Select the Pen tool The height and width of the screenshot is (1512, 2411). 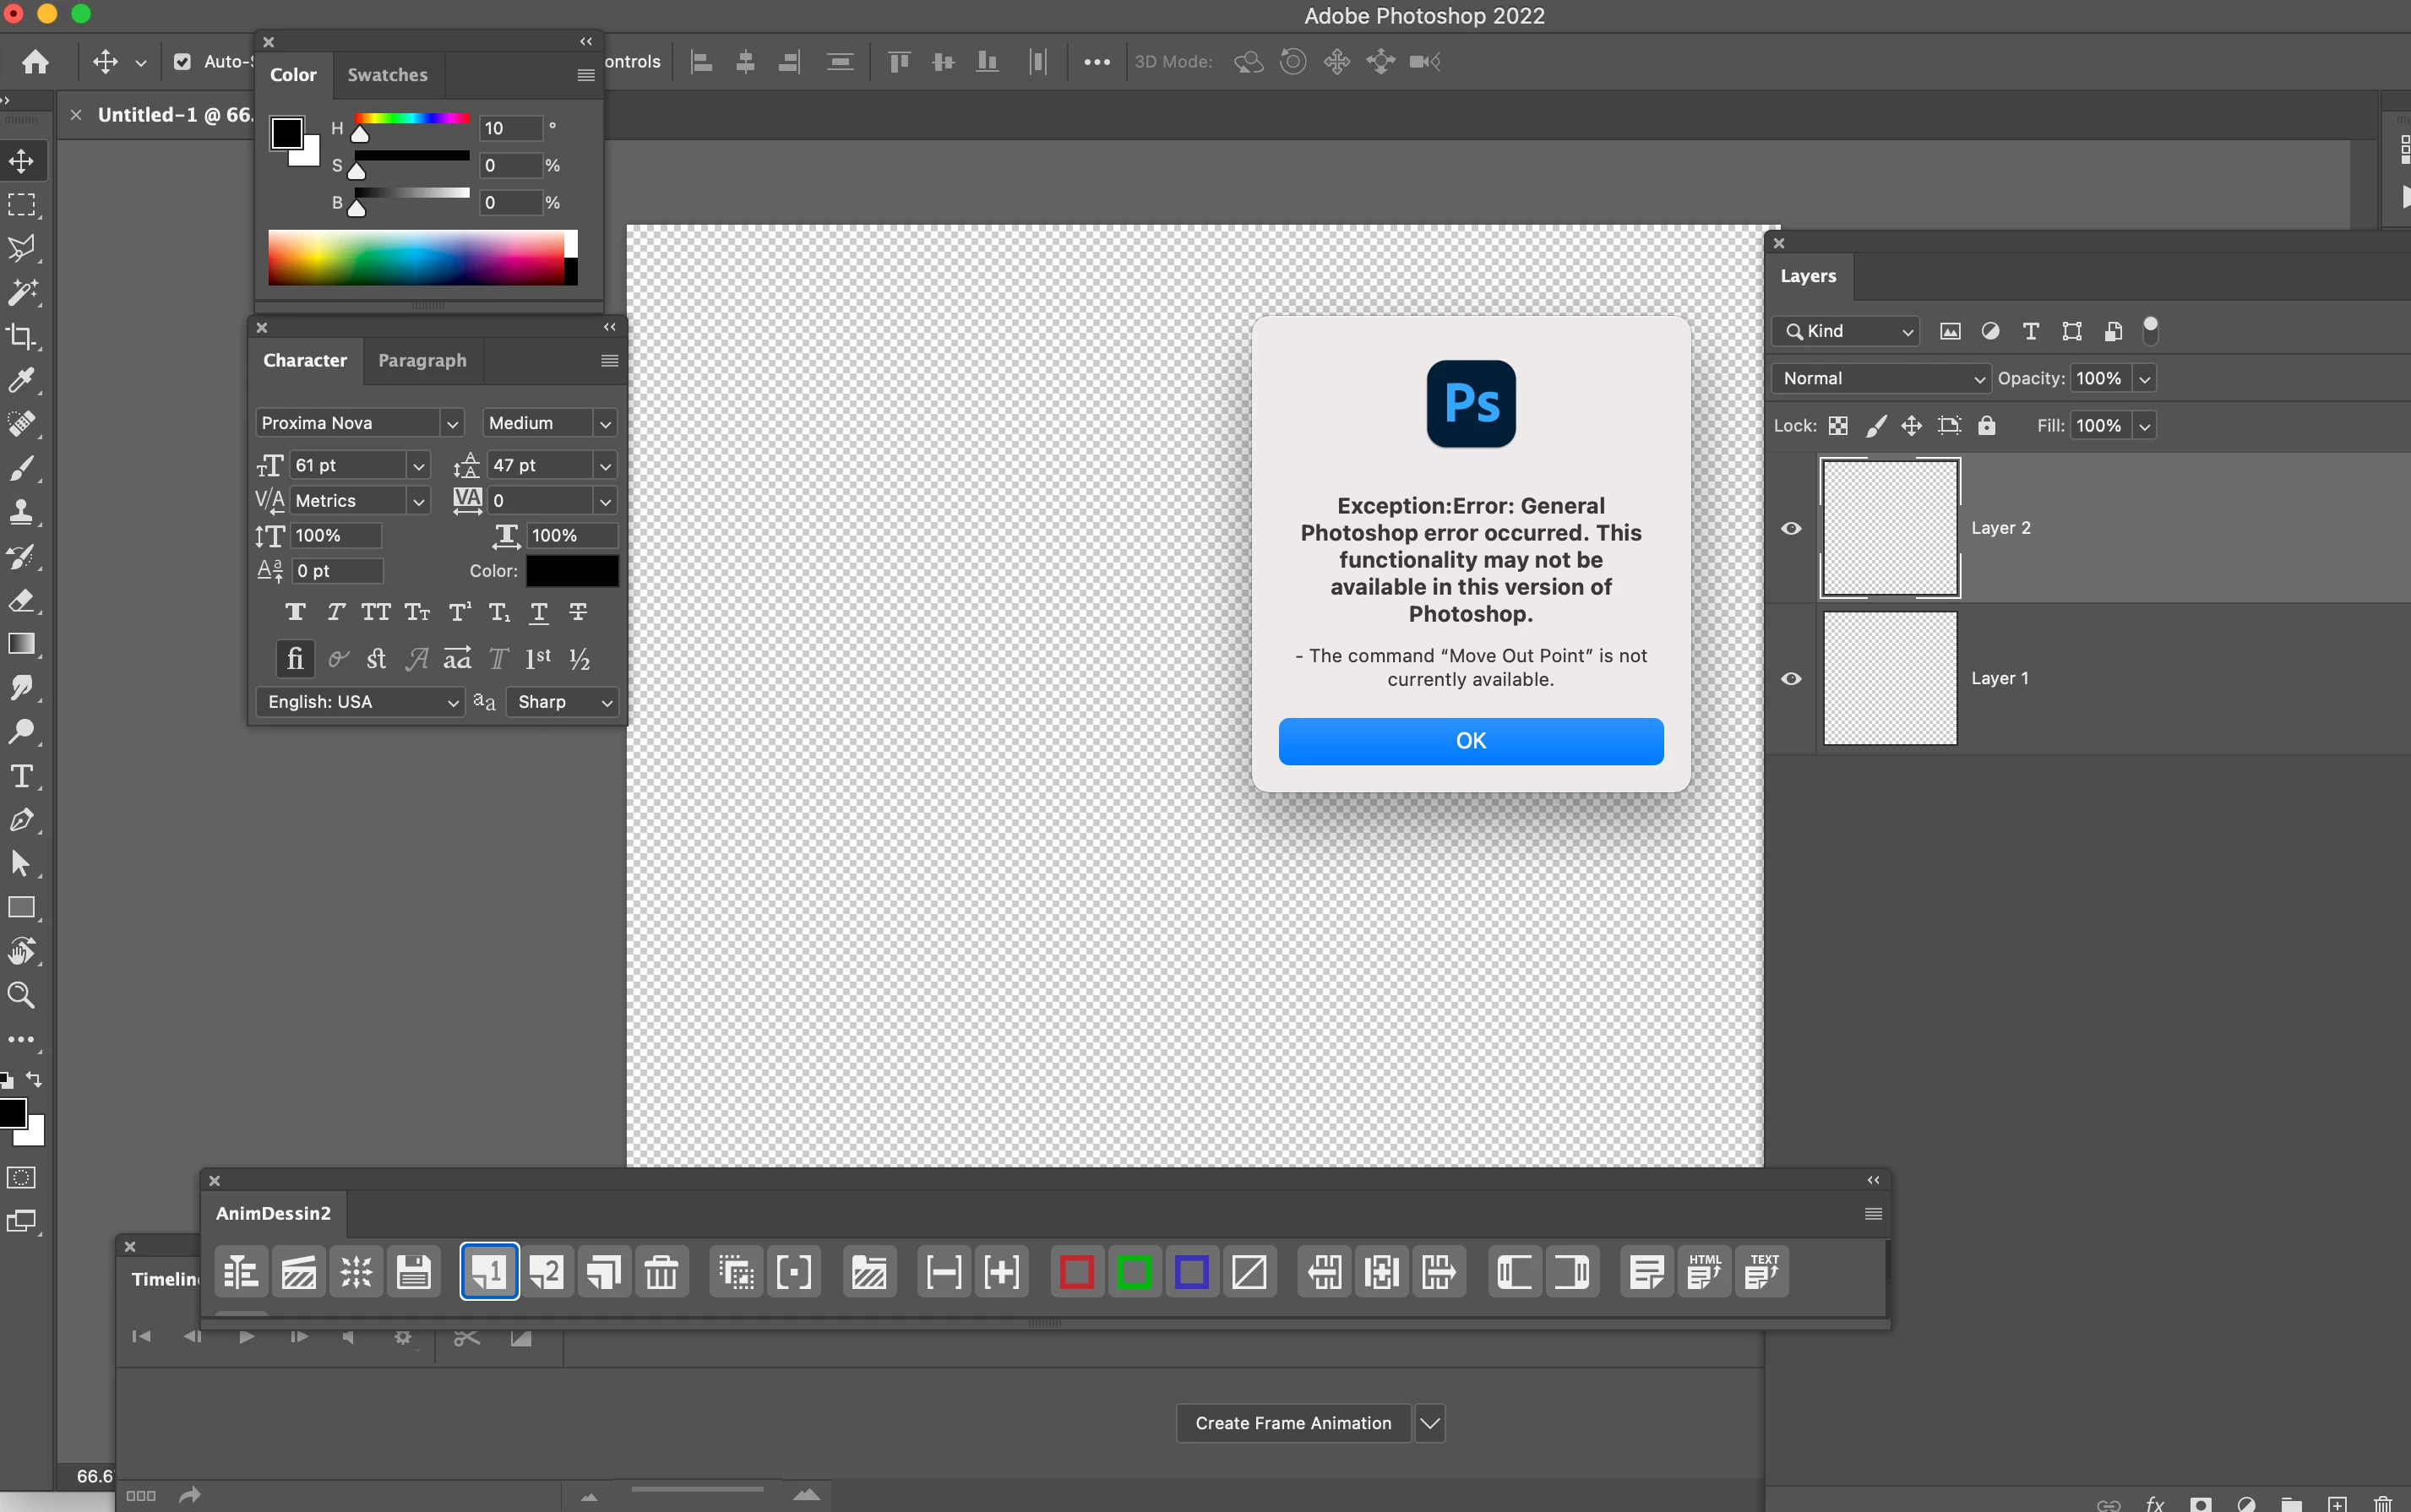point(21,820)
